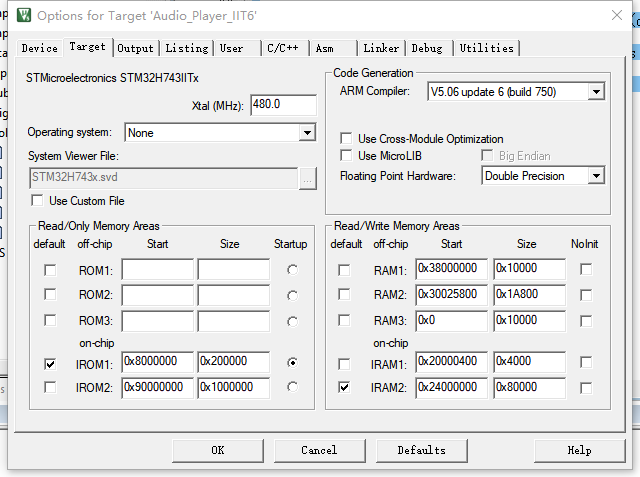This screenshot has width=640, height=477.
Task: Edit RAM2 Size value 0x1A800
Action: (x=529, y=295)
